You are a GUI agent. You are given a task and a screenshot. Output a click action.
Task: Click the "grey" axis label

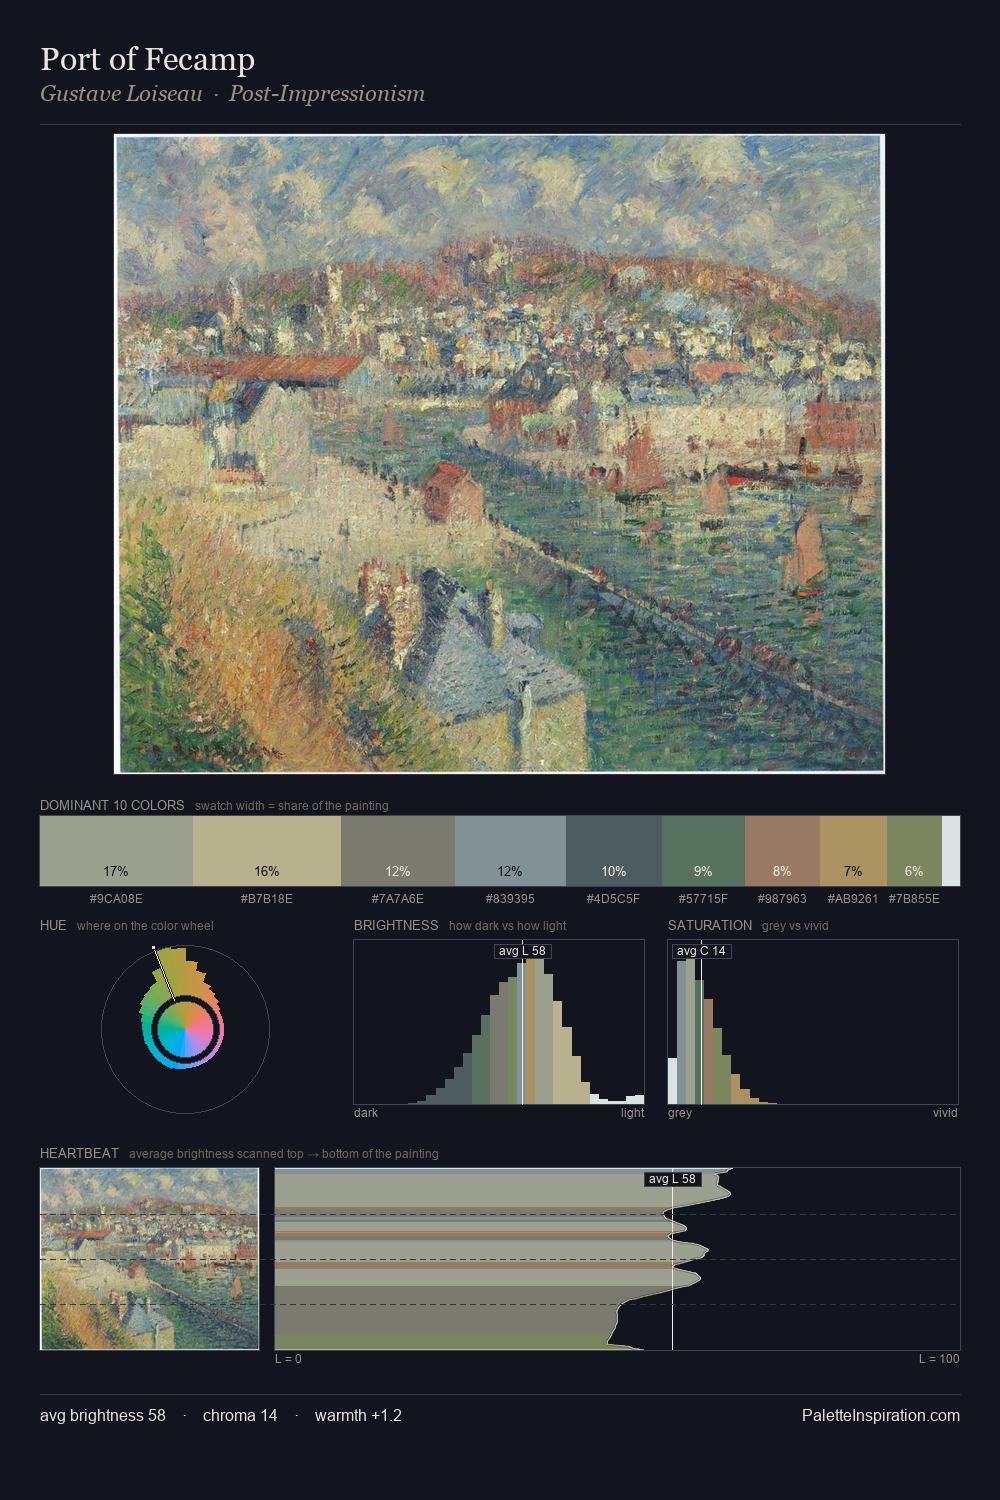click(x=680, y=1113)
